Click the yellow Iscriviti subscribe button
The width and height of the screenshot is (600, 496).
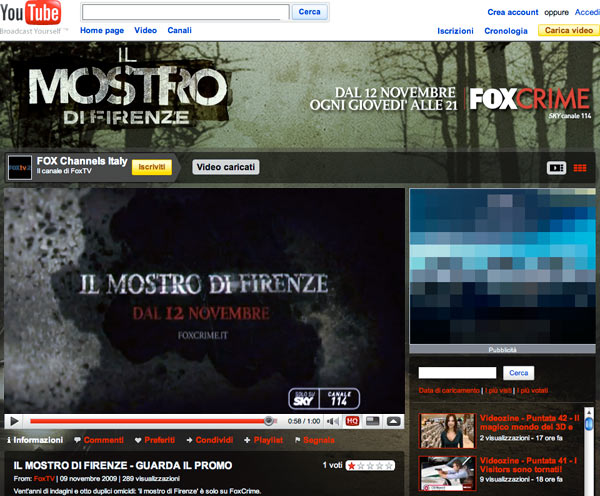pyautogui.click(x=152, y=167)
